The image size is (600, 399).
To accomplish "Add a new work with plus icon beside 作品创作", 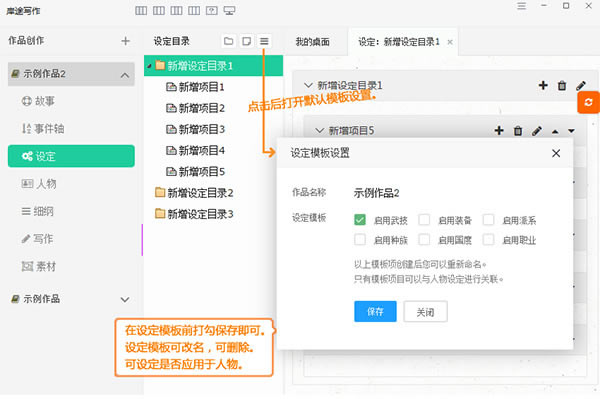I will 126,41.
